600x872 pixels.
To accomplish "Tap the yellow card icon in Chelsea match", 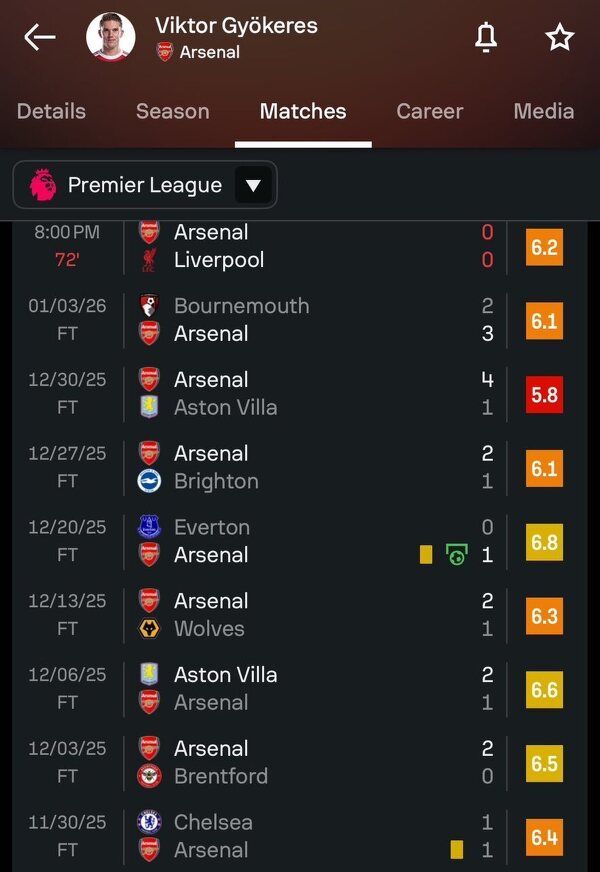I will pos(456,849).
